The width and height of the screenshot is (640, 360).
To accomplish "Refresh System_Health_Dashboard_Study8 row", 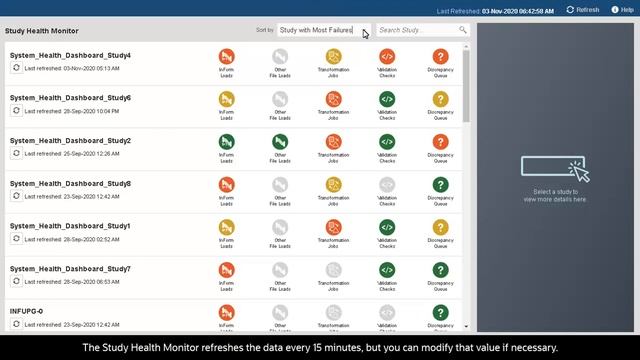I will [x=16, y=196].
